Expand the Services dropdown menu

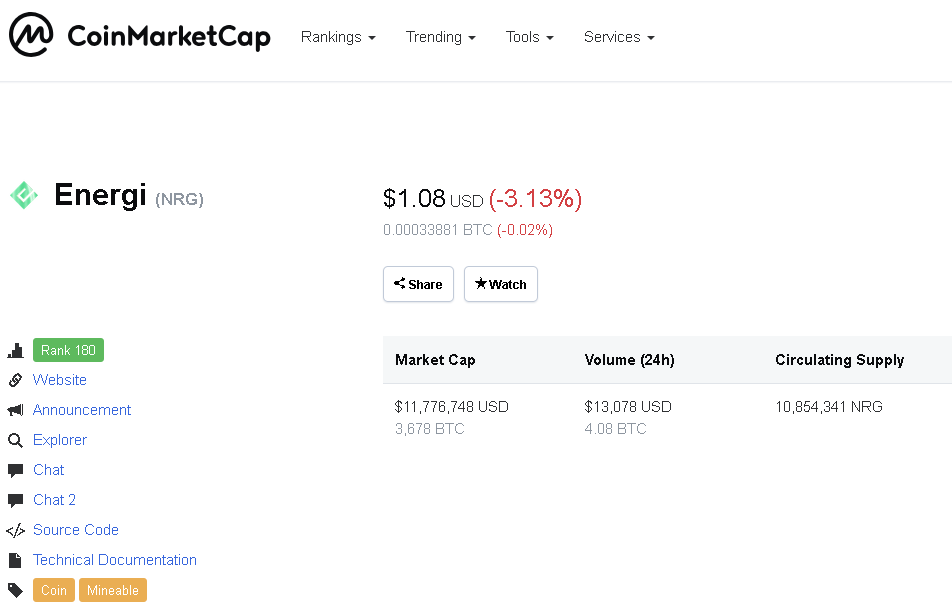(619, 37)
